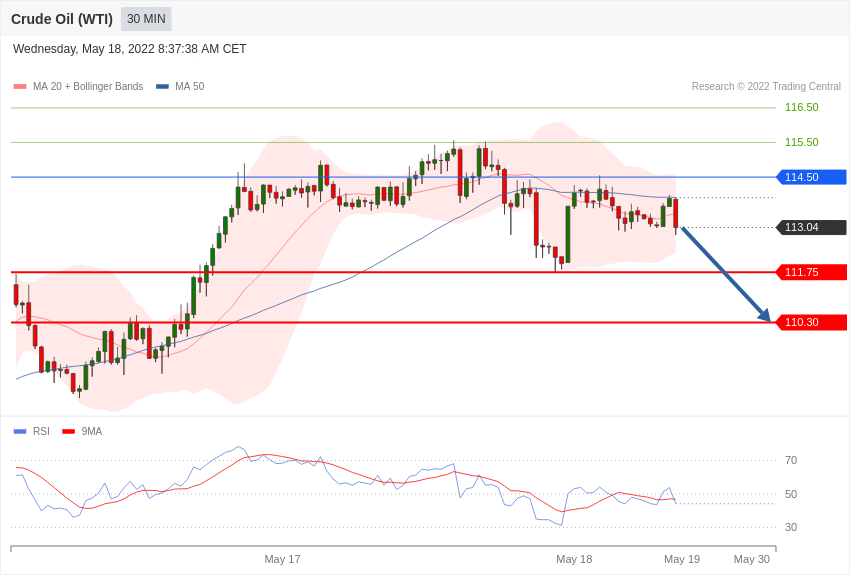Click the 115.50 resistance level label

pyautogui.click(x=801, y=142)
